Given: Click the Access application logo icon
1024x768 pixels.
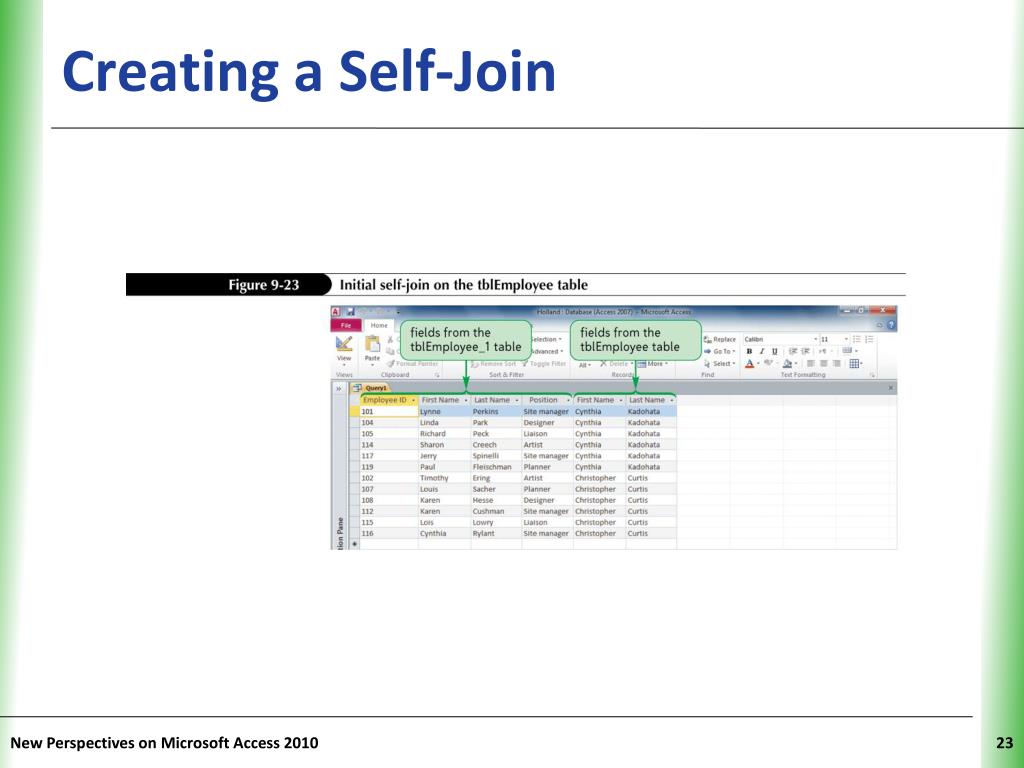Looking at the screenshot, I should coord(336,312).
